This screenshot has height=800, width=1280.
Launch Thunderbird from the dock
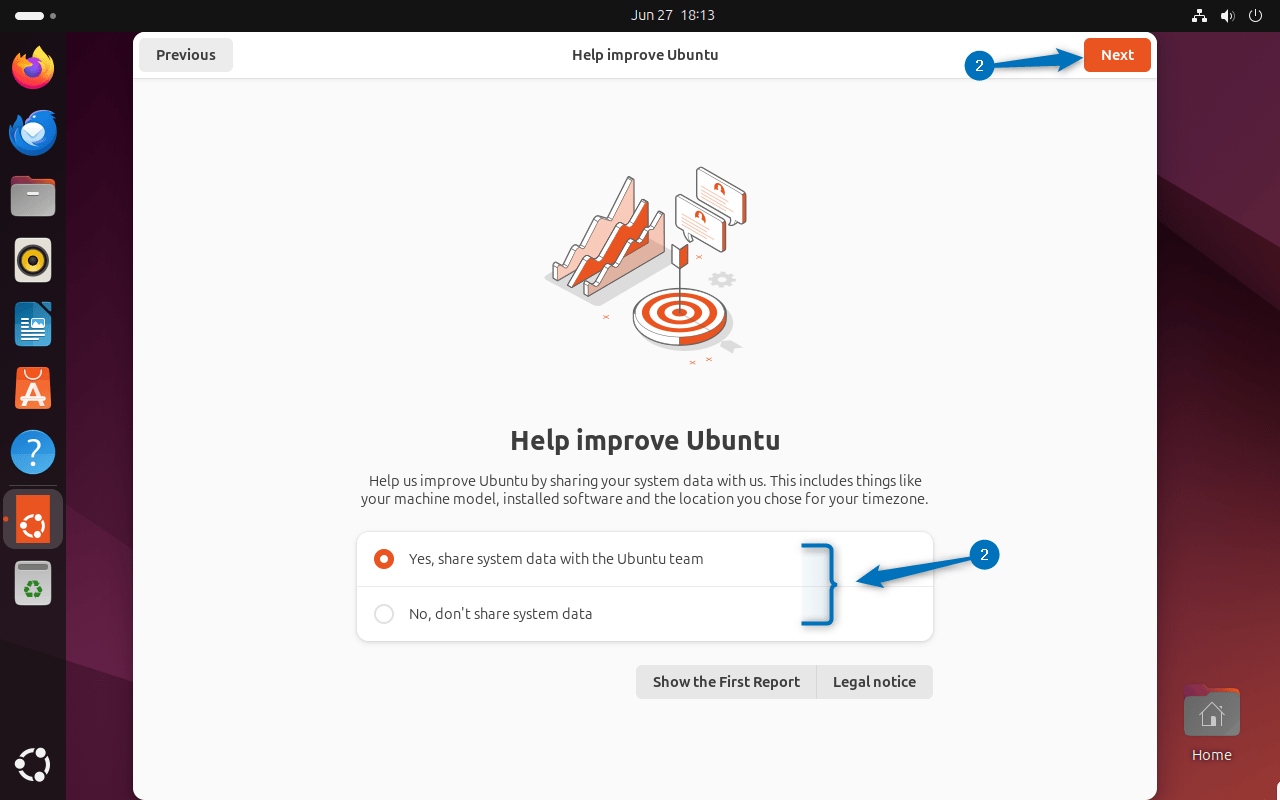[32, 132]
